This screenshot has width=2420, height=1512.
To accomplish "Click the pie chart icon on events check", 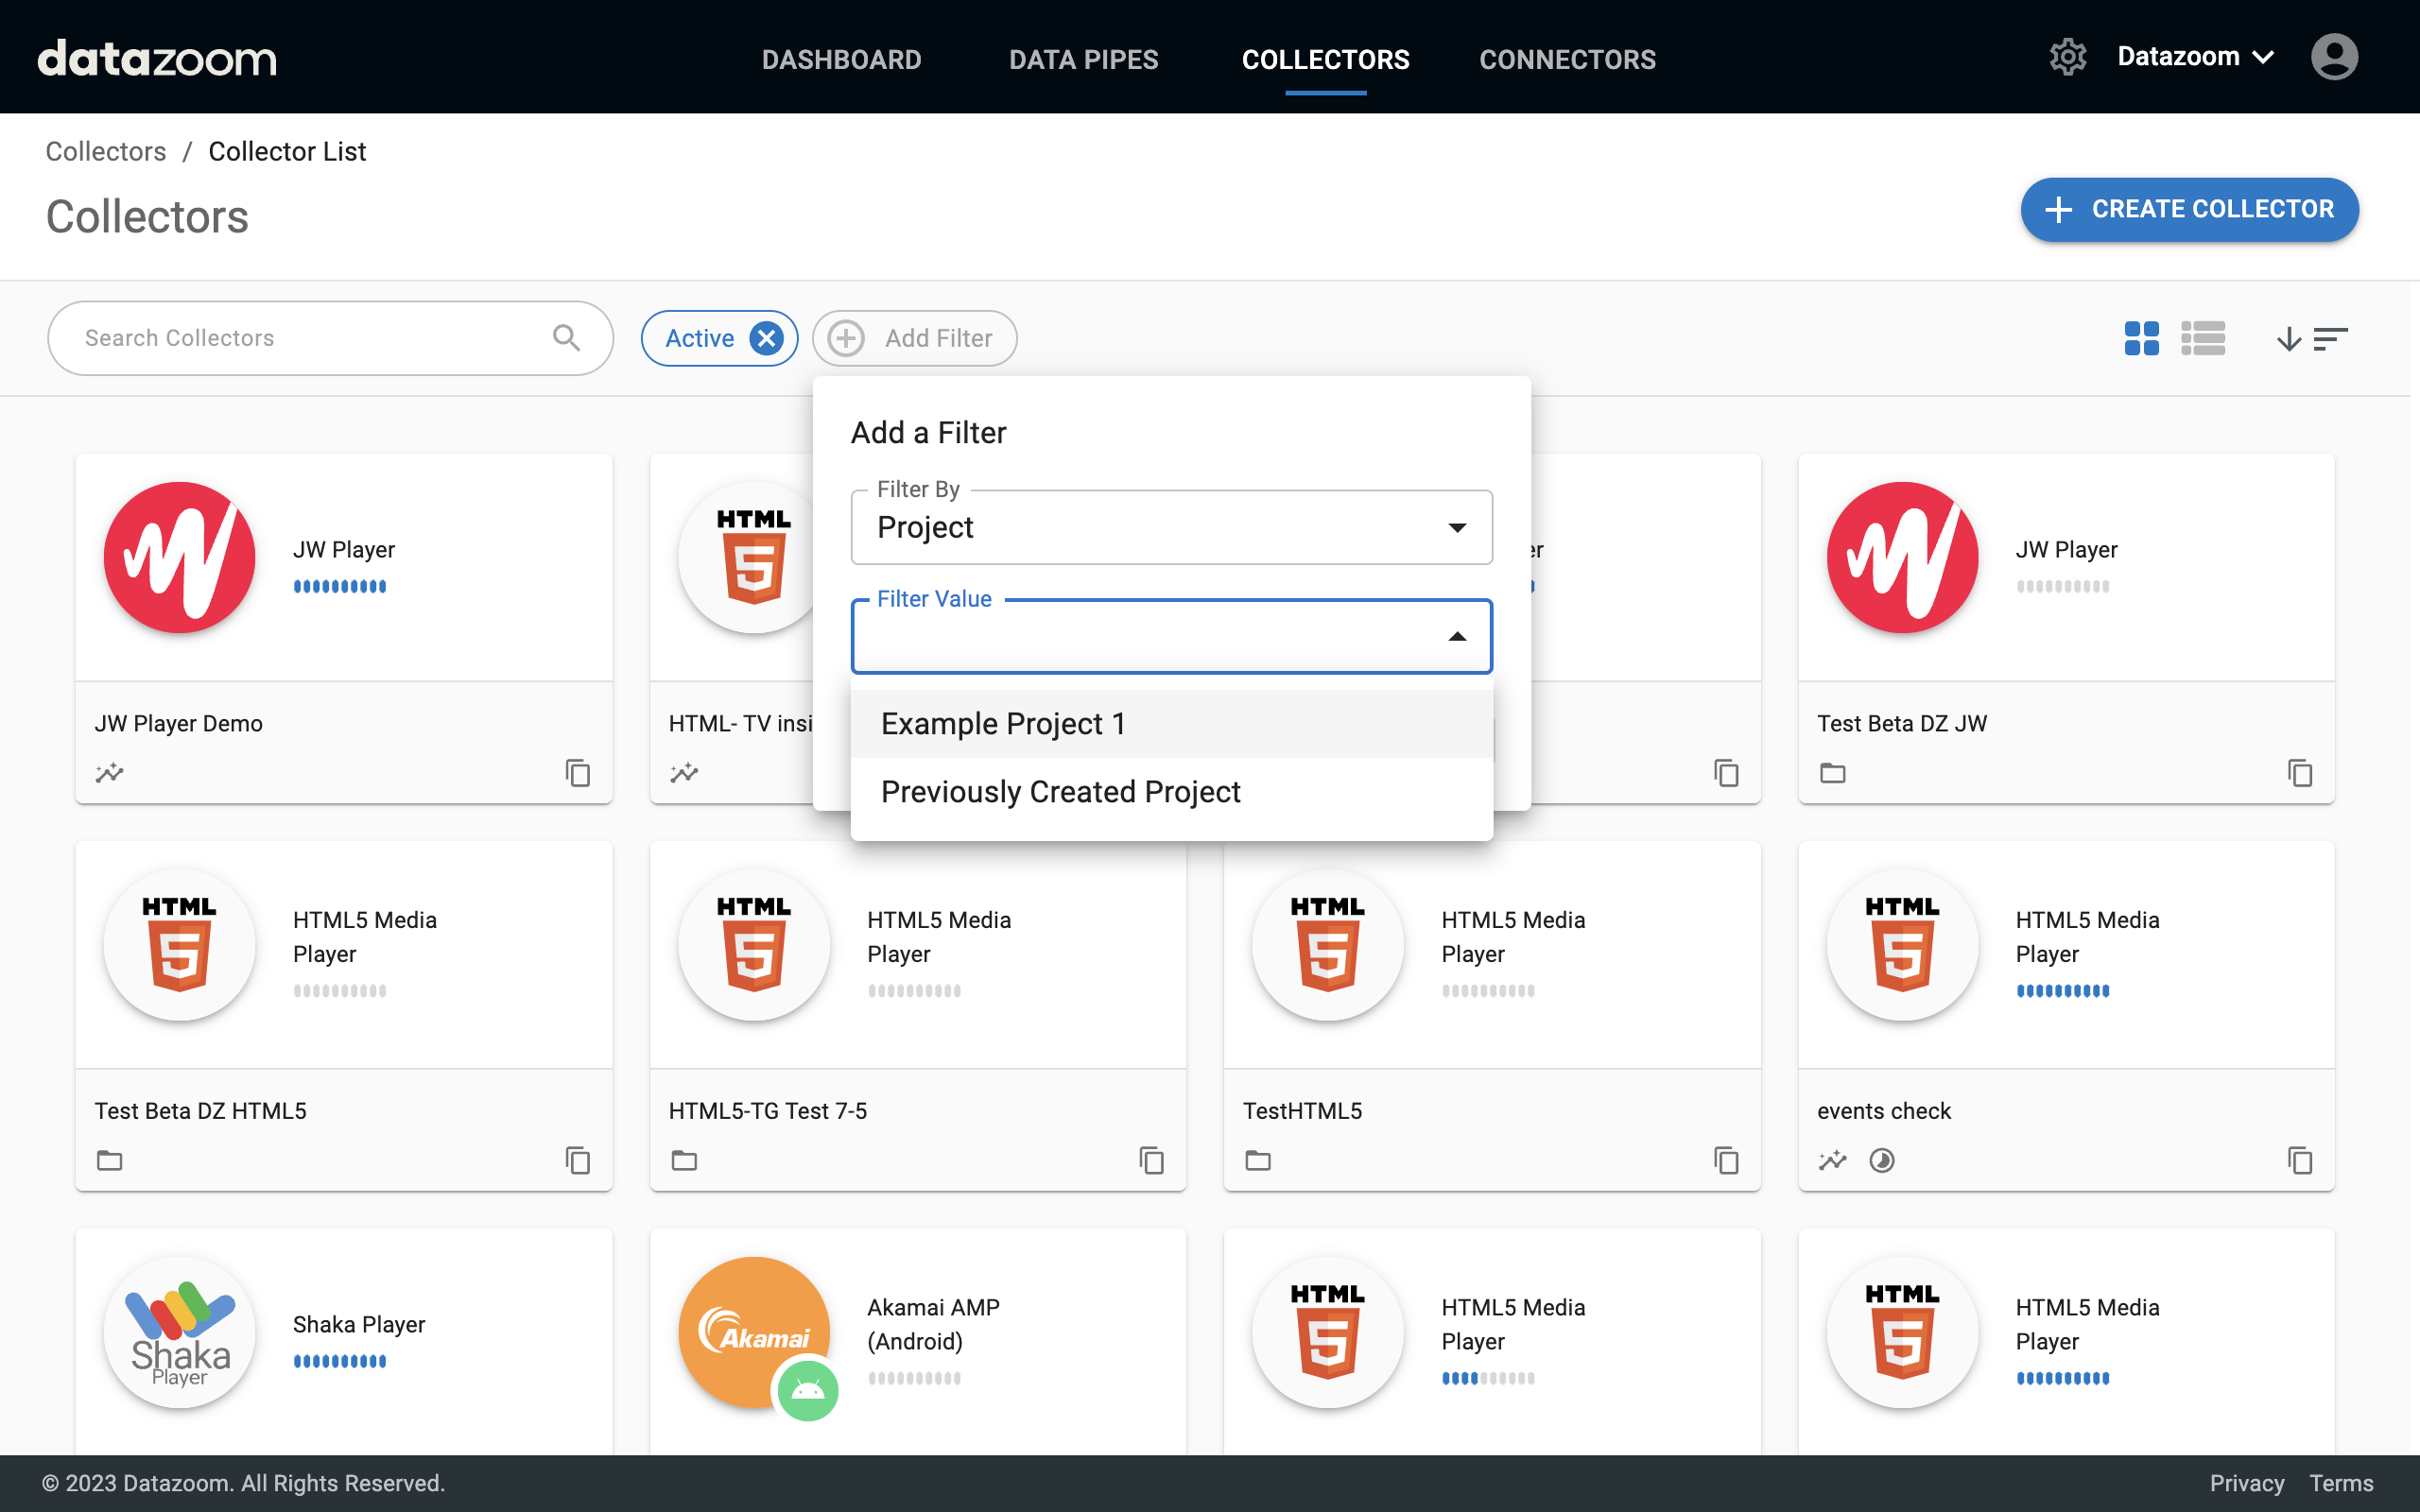I will point(1882,1160).
